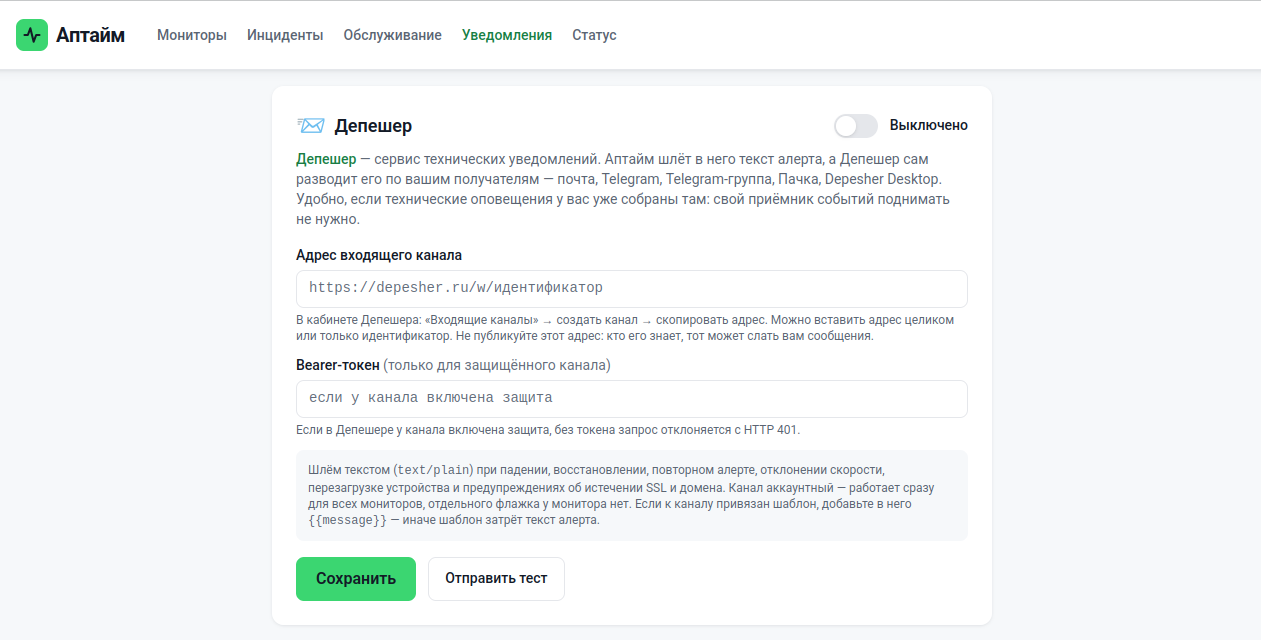Screen dimensions: 1261x640
Task: Click the Адрес входящего канала label
Action: (x=379, y=255)
